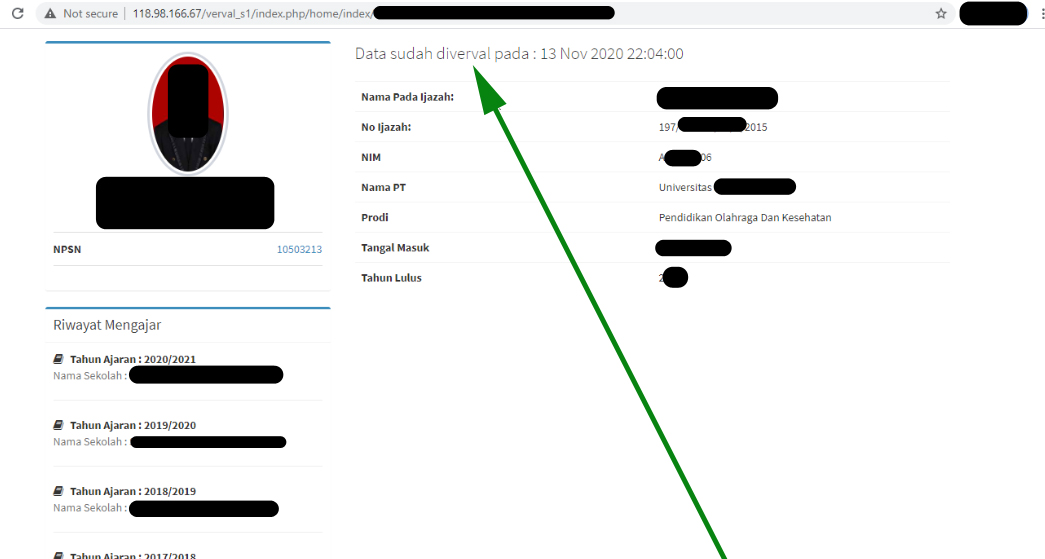The height and width of the screenshot is (559, 1045).
Task: Click the 'Not secure' label in address bar
Action: tap(91, 13)
